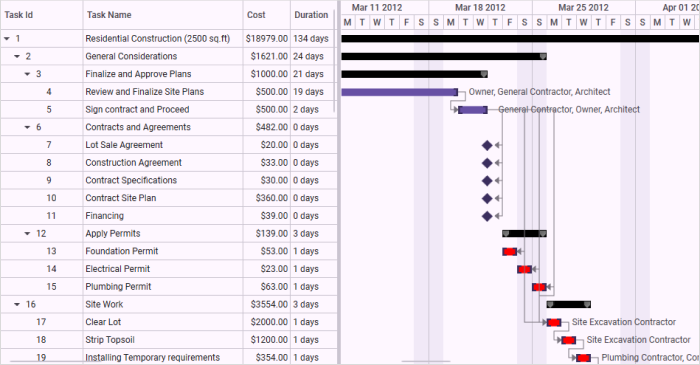Select the Sign contract and Proceed taskbar
This screenshot has height=365, width=700.
click(x=473, y=110)
